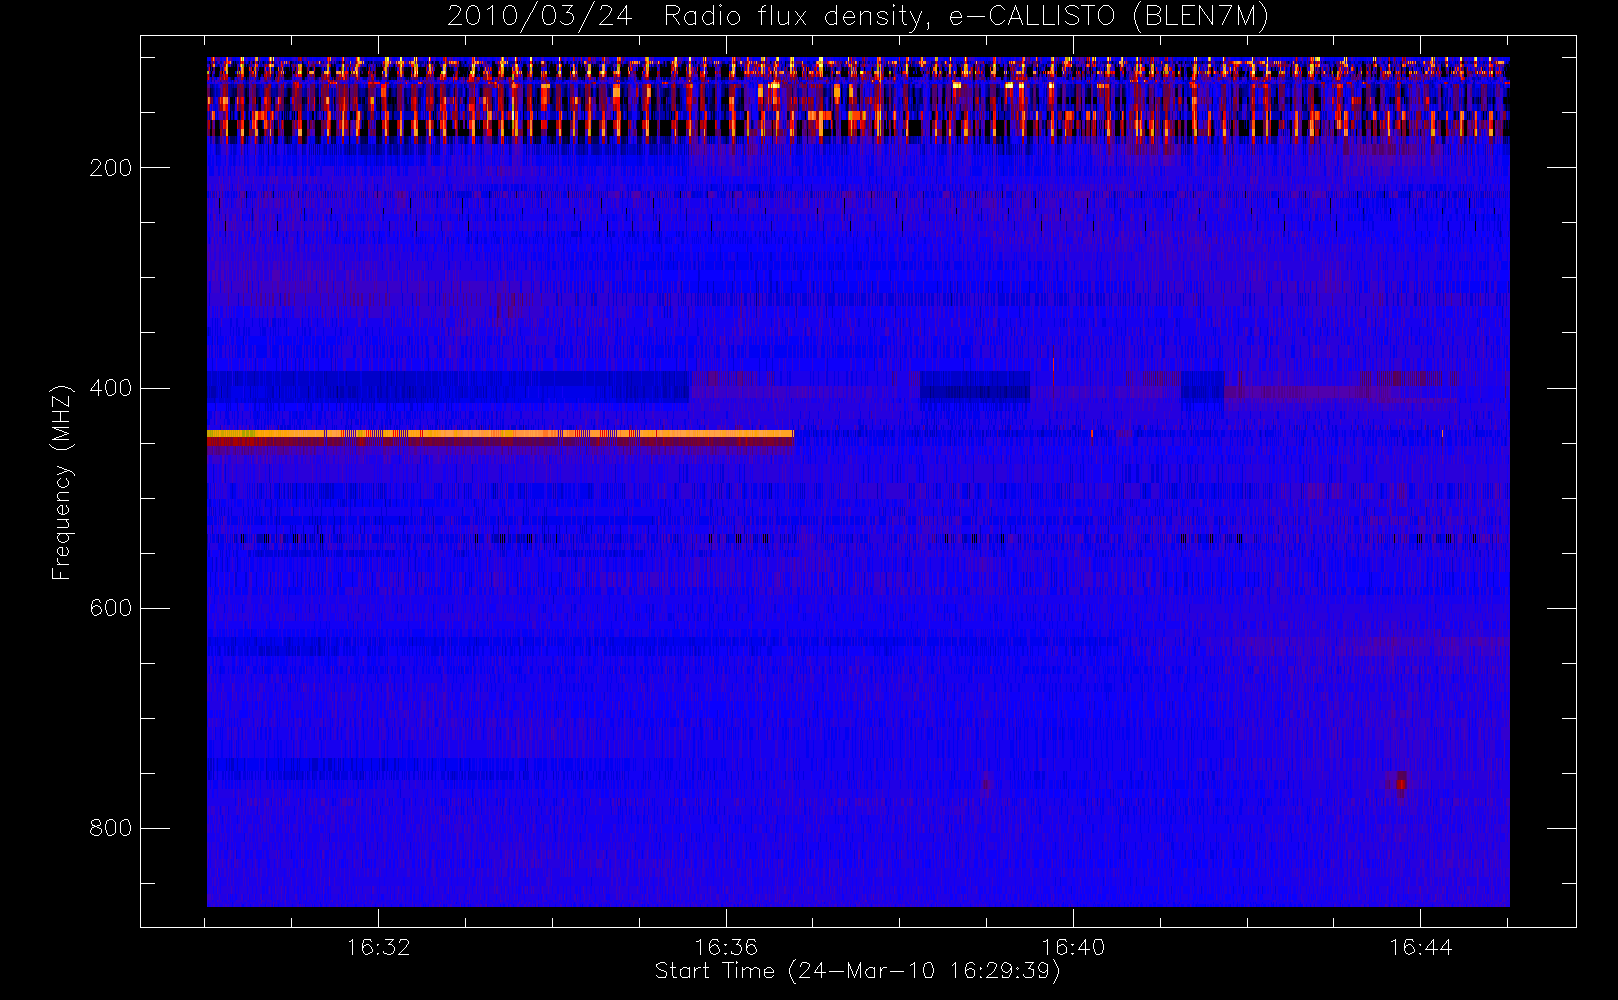Click the 16:40 time tick label

[x=1073, y=947]
